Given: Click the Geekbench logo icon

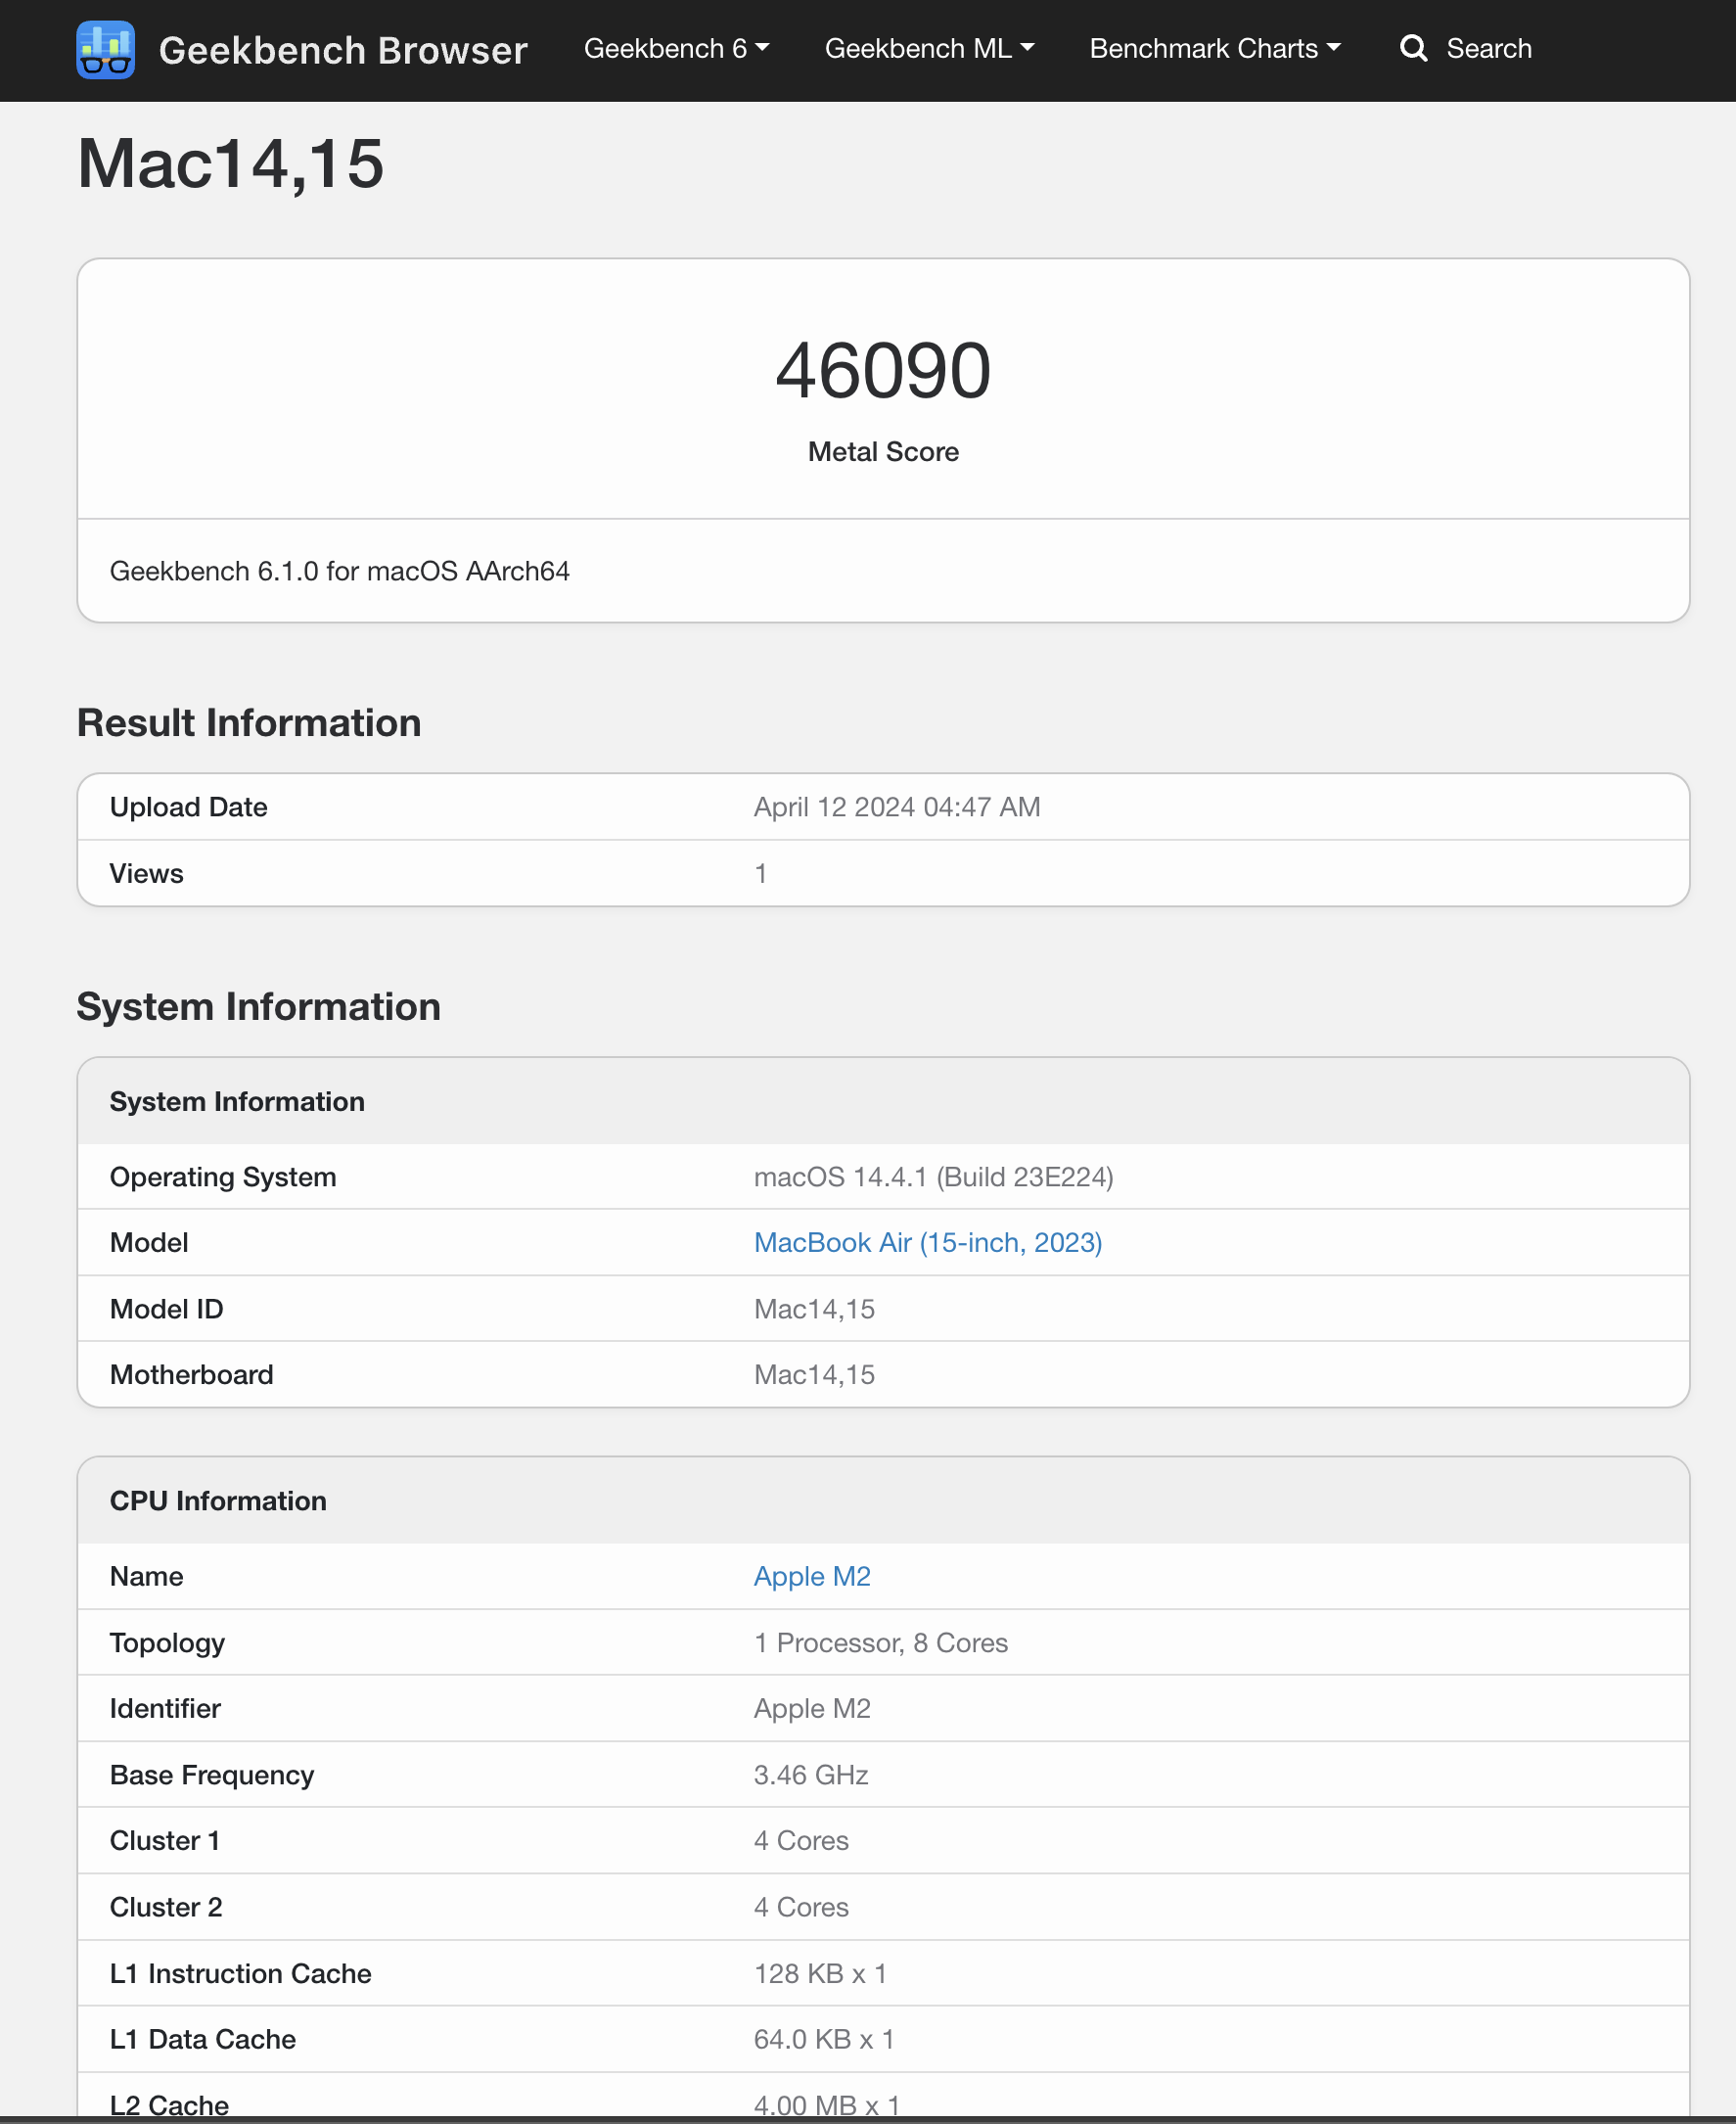Looking at the screenshot, I should pos(105,49).
